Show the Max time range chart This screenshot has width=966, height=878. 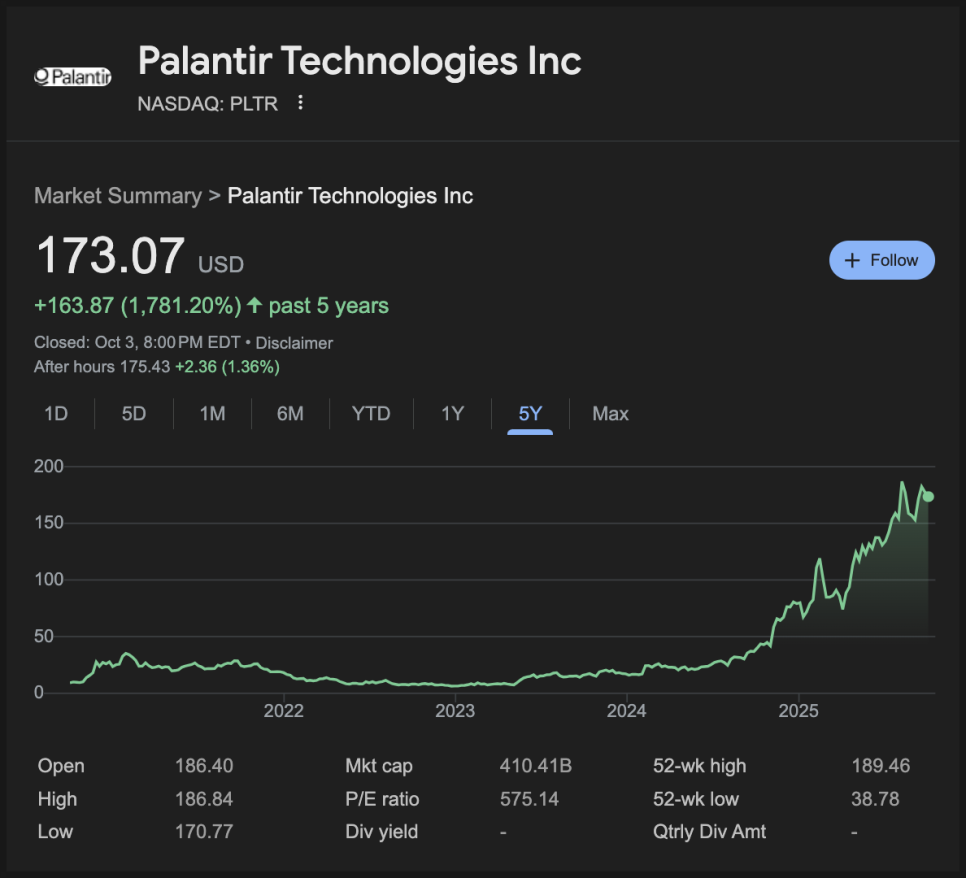click(x=610, y=414)
